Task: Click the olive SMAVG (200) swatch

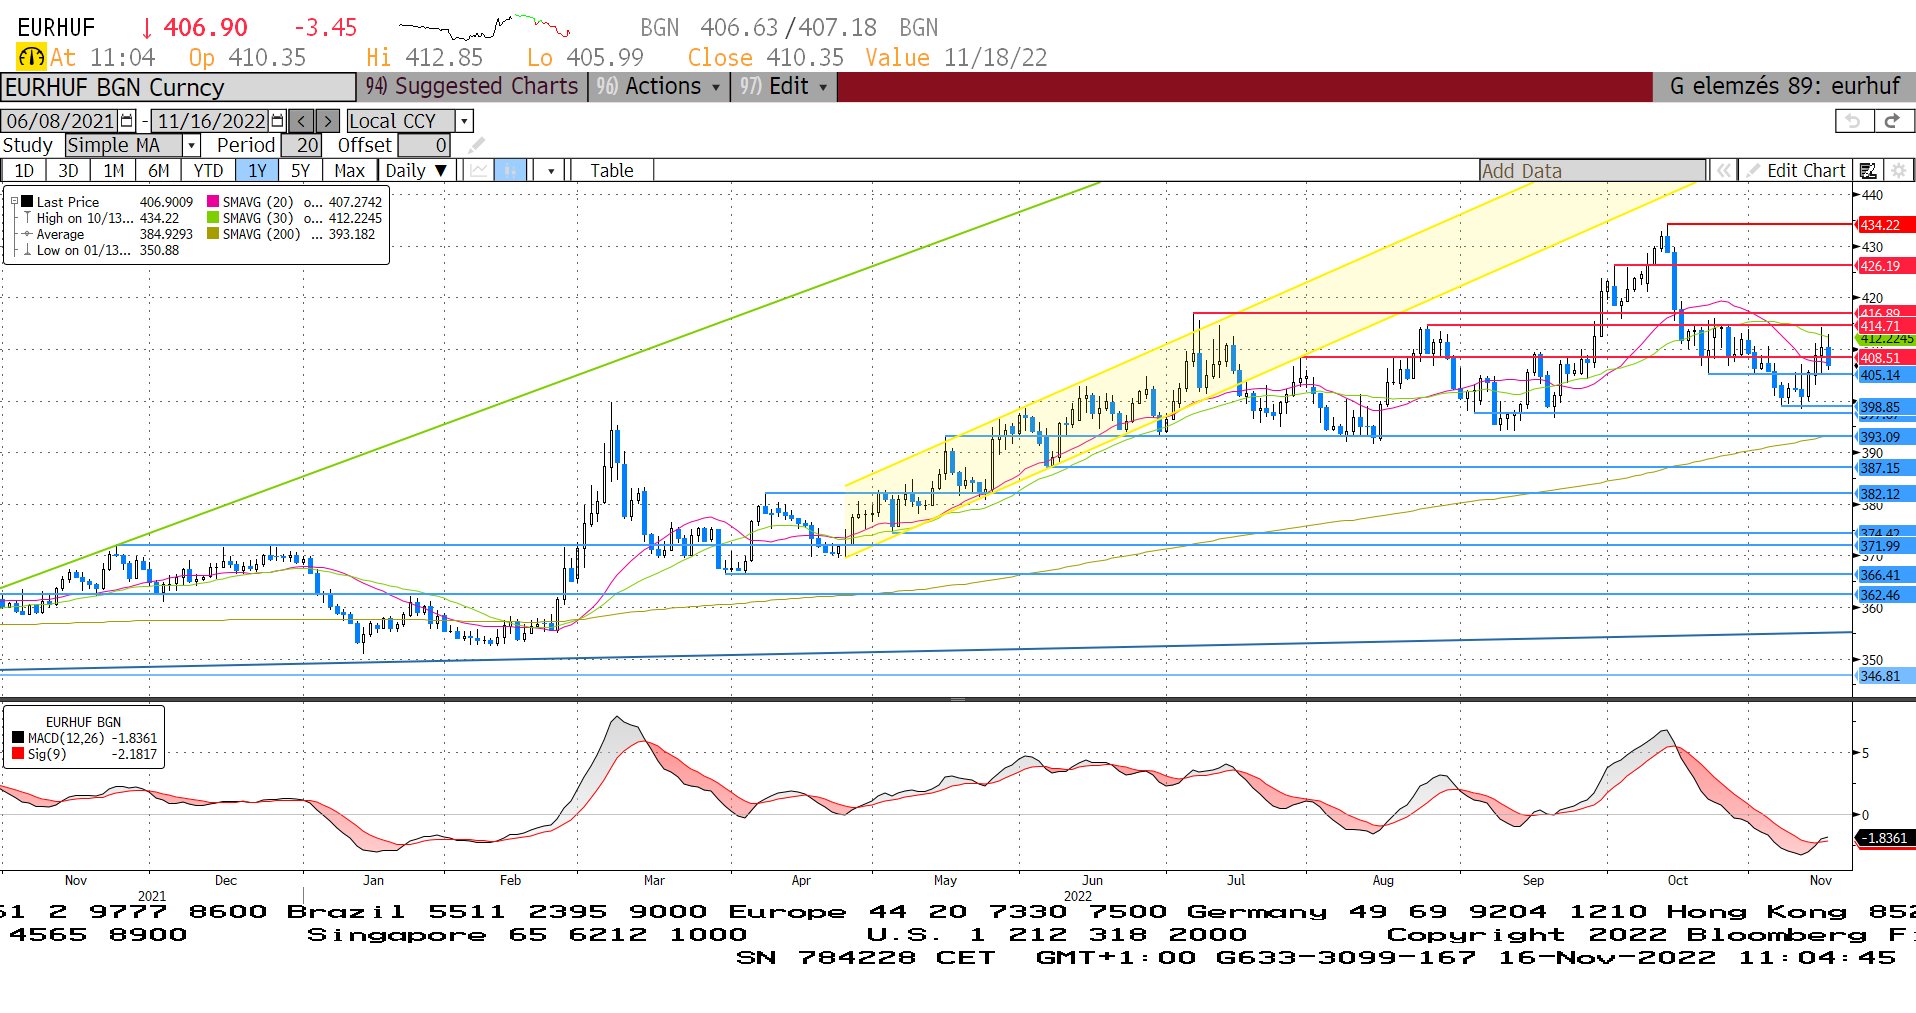Action: click(213, 234)
